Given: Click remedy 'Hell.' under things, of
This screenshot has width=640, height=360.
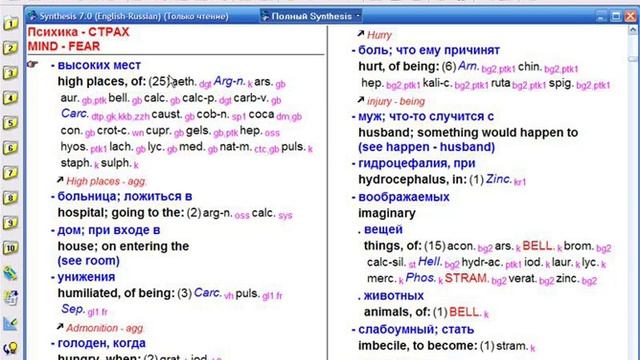Looking at the screenshot, I should 430,262.
